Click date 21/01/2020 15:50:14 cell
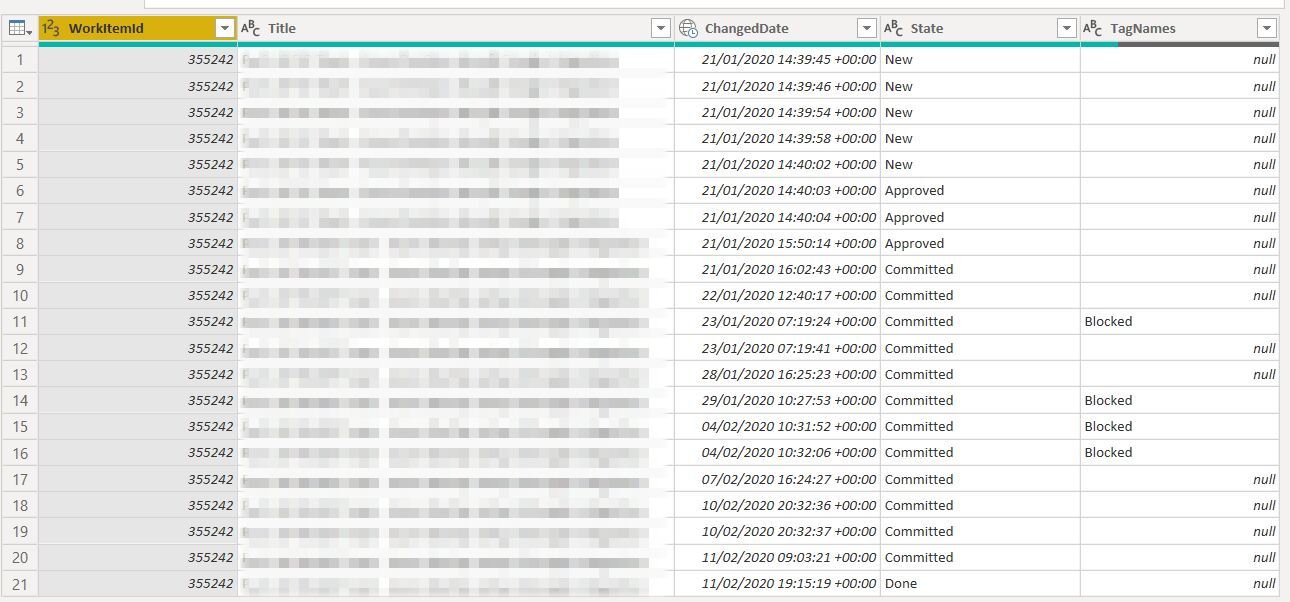This screenshot has width=1290, height=602. point(778,243)
